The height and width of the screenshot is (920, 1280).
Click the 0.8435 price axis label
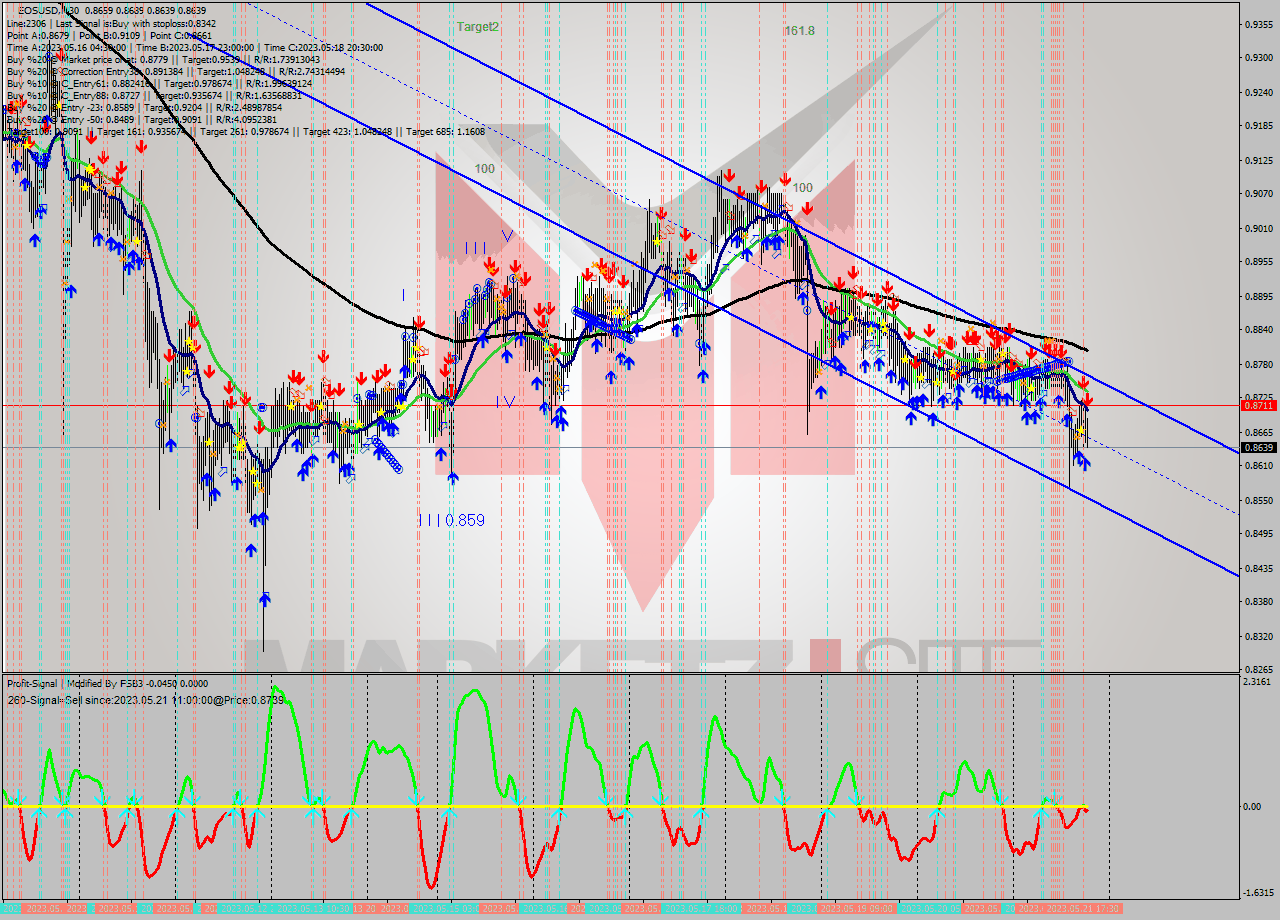(x=1257, y=567)
